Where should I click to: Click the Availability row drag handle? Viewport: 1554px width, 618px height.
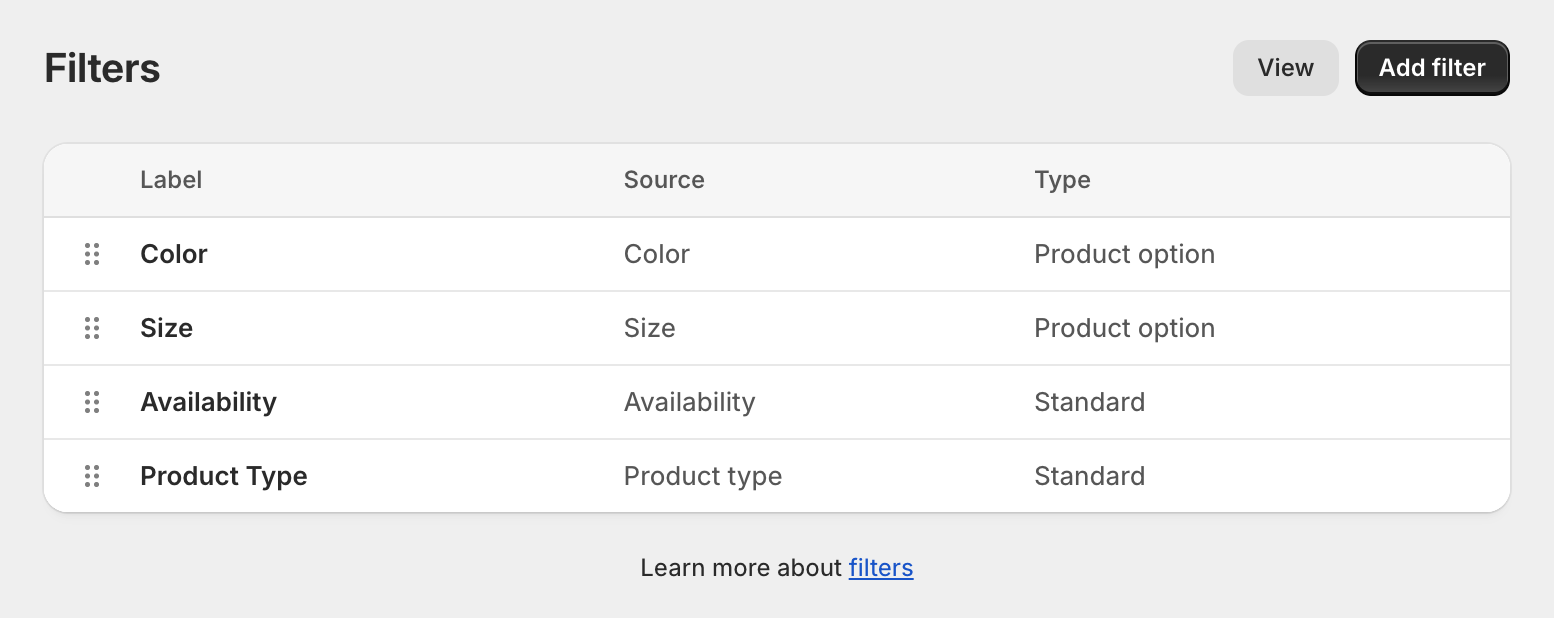(92, 402)
